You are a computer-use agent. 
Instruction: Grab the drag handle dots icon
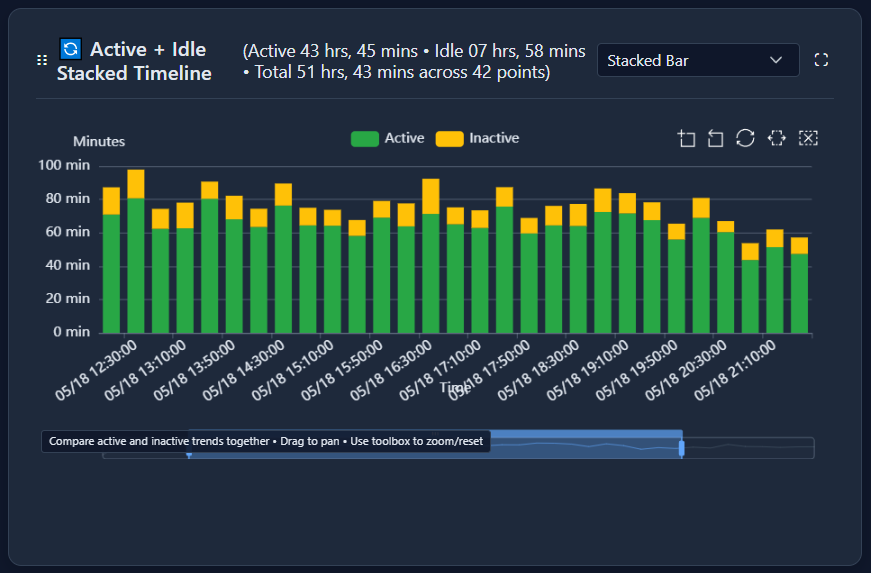pos(42,60)
